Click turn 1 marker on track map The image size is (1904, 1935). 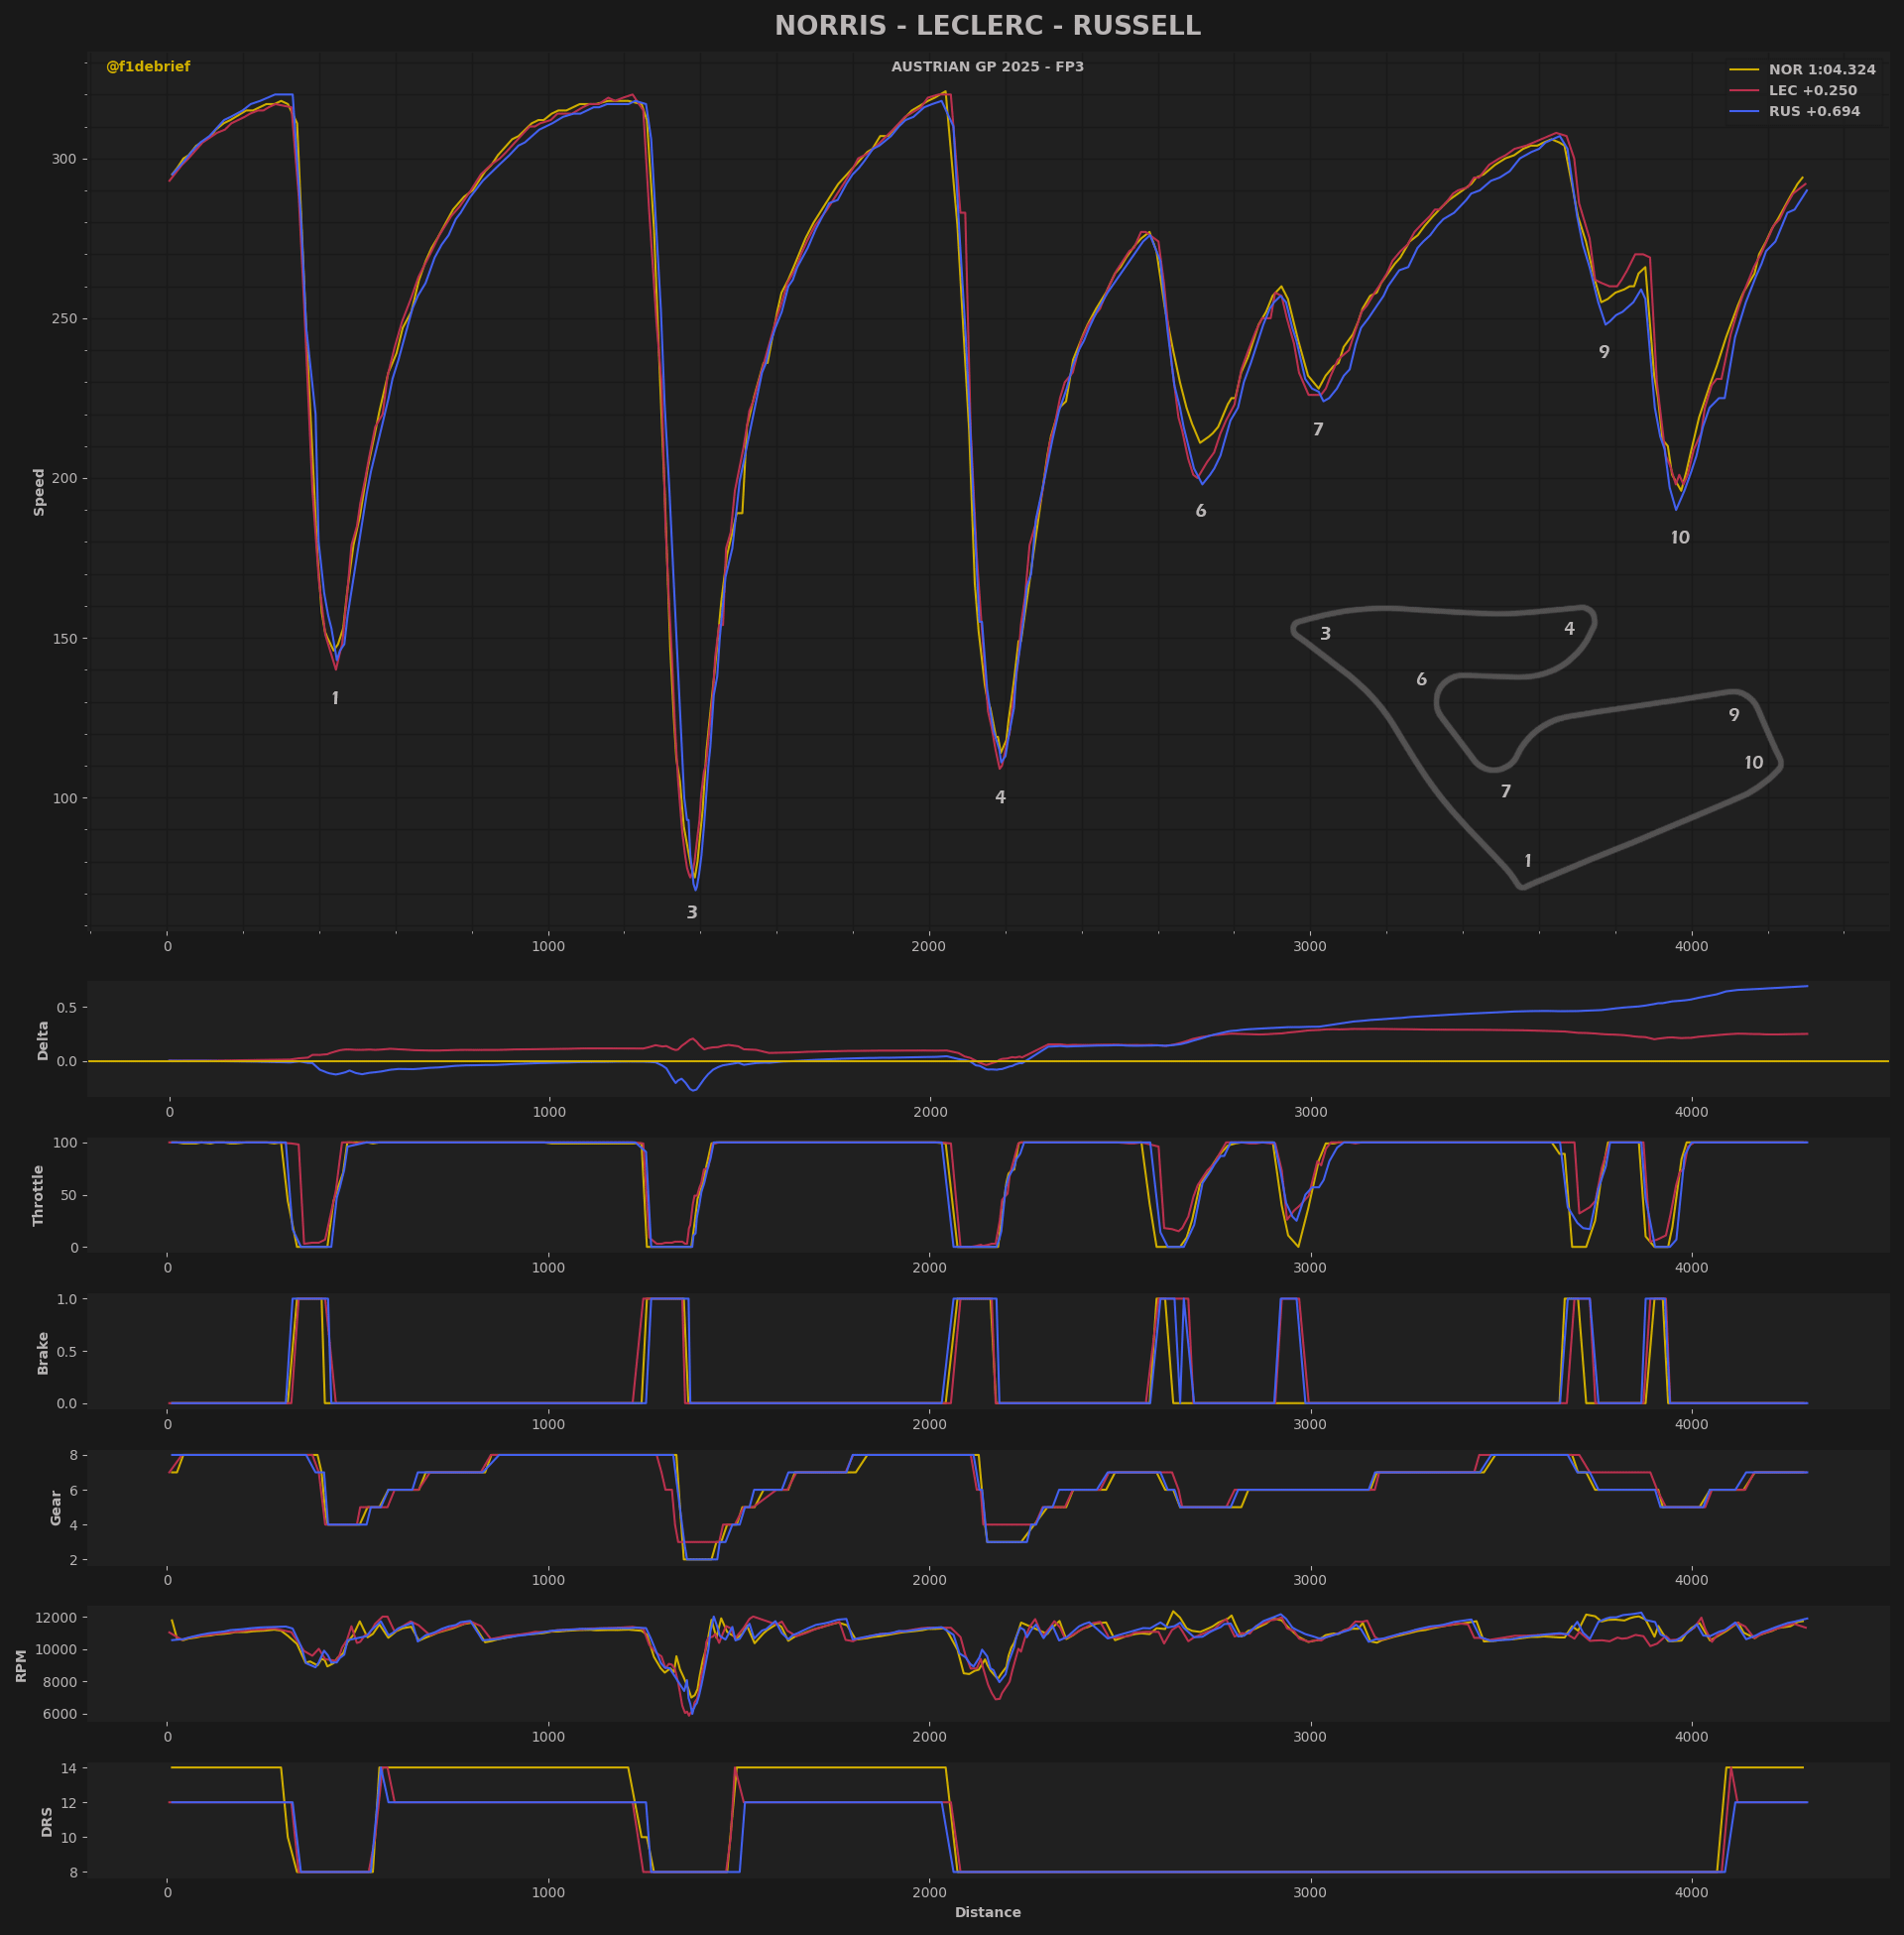tap(1528, 862)
